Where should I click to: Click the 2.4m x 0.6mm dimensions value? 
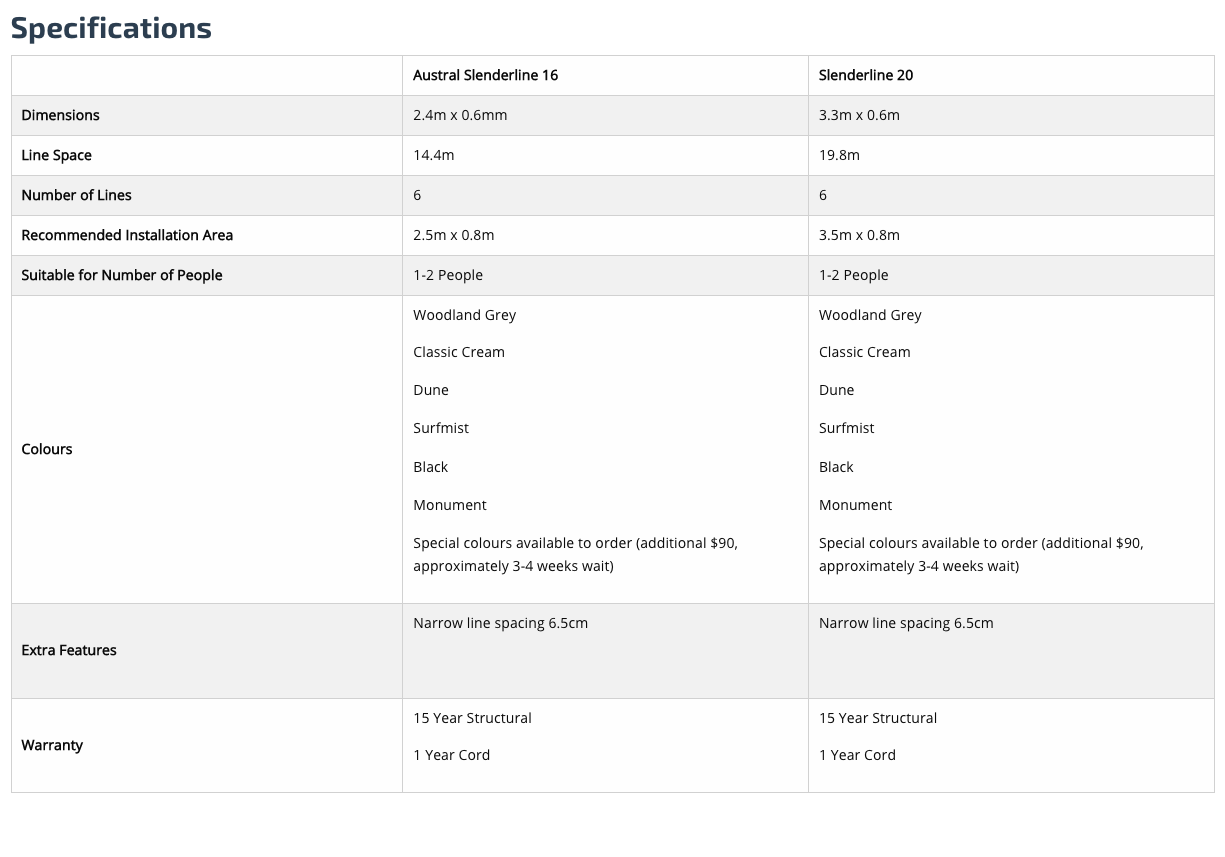pyautogui.click(x=460, y=115)
